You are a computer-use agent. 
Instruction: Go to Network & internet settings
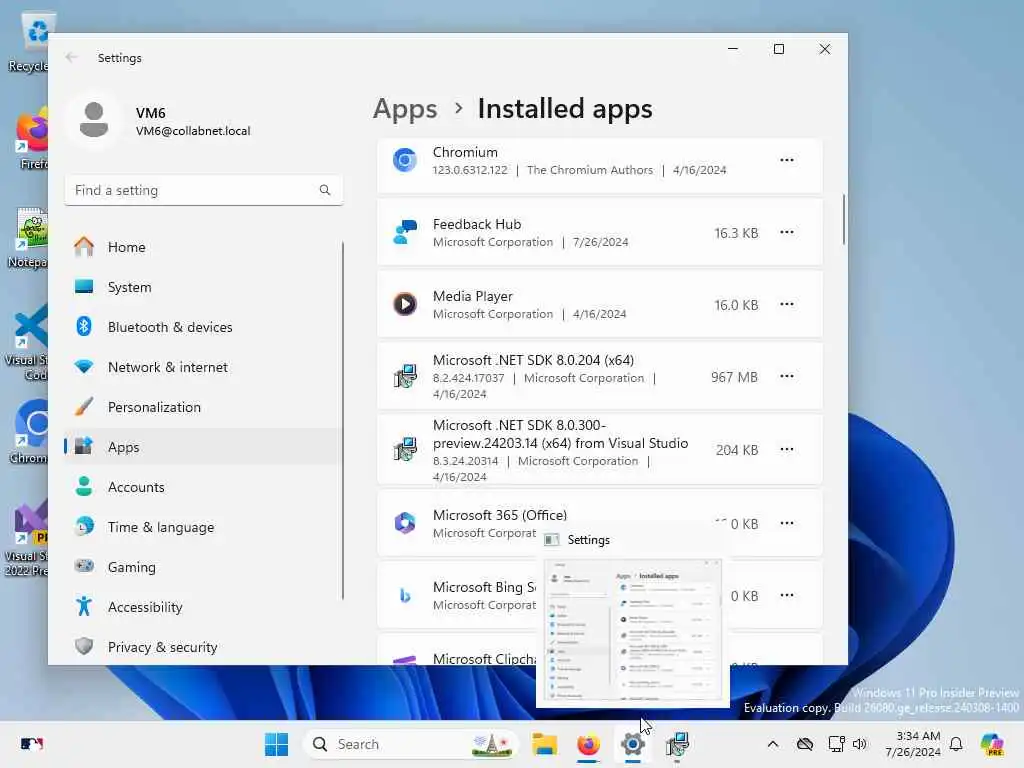click(x=202, y=367)
